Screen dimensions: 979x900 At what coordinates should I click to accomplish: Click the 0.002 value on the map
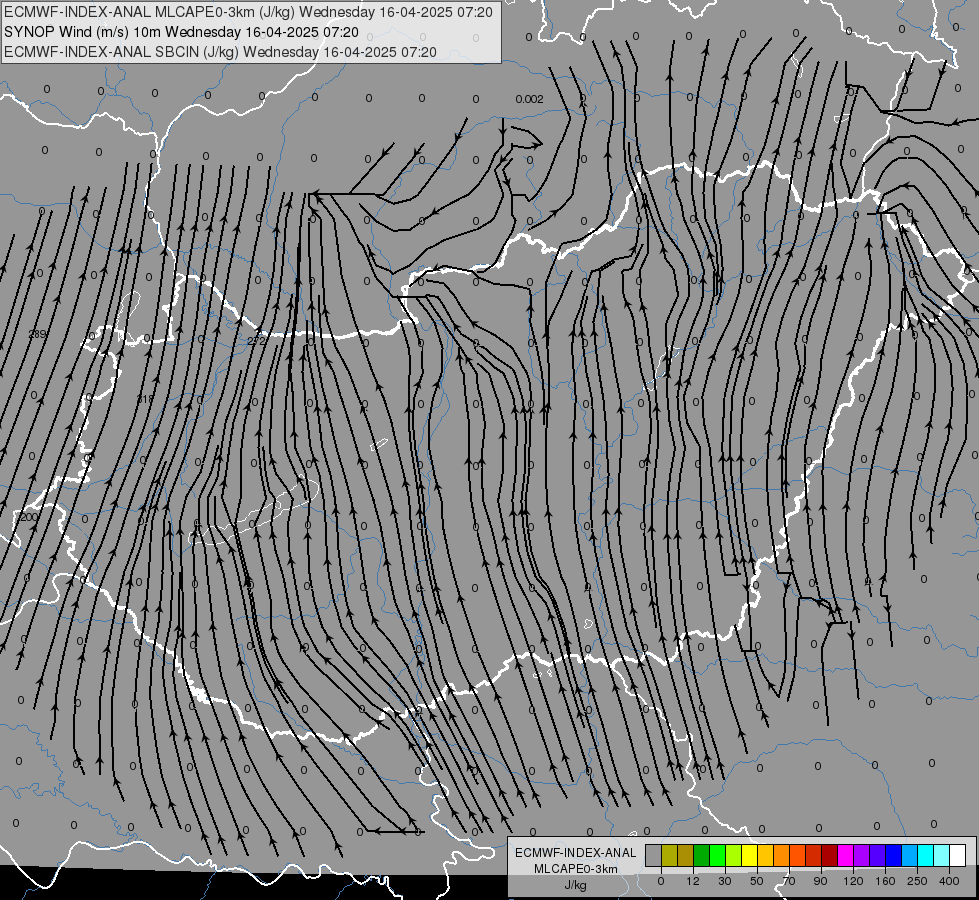point(529,99)
